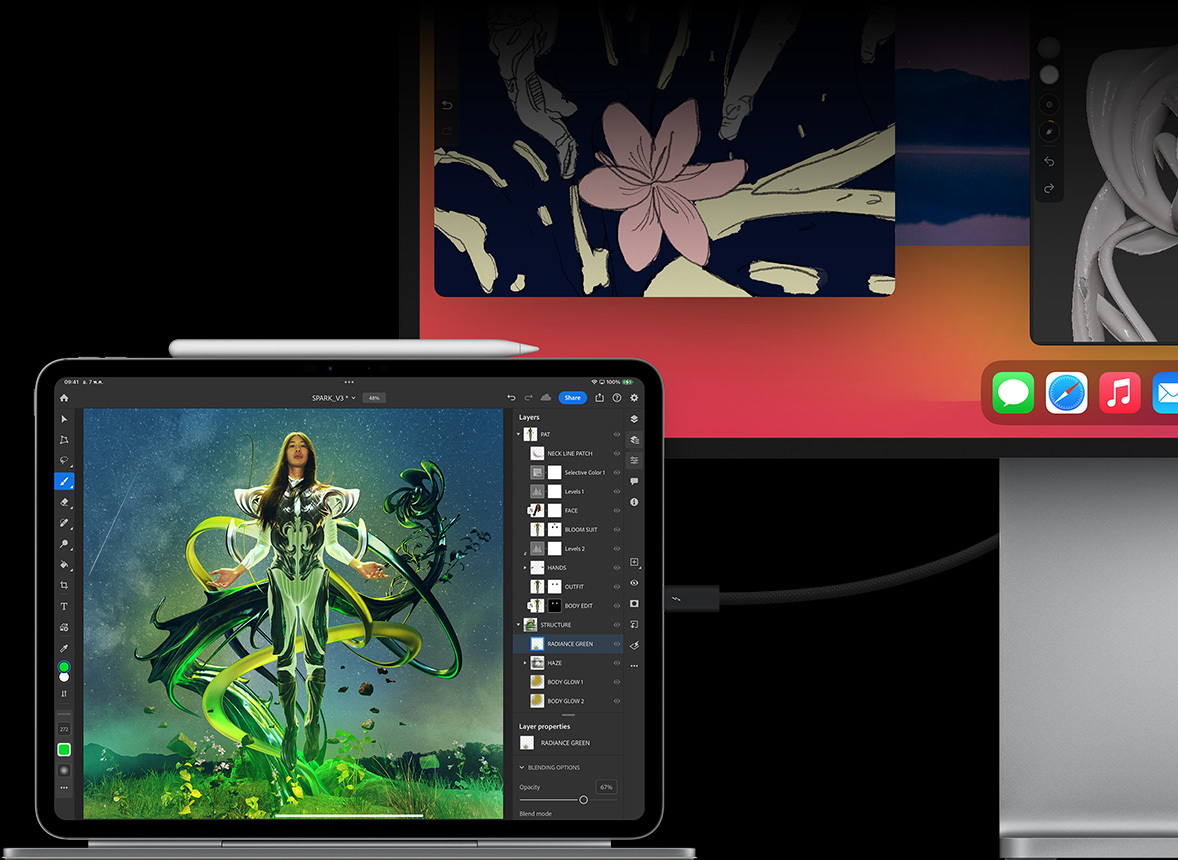Click the Undo arrow in header
Image resolution: width=1178 pixels, height=860 pixels.
coord(511,398)
